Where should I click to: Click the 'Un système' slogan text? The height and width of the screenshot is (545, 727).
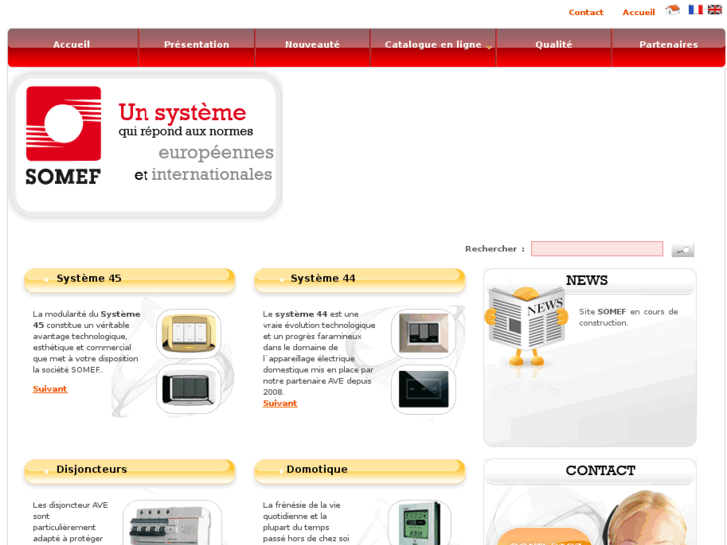182,112
